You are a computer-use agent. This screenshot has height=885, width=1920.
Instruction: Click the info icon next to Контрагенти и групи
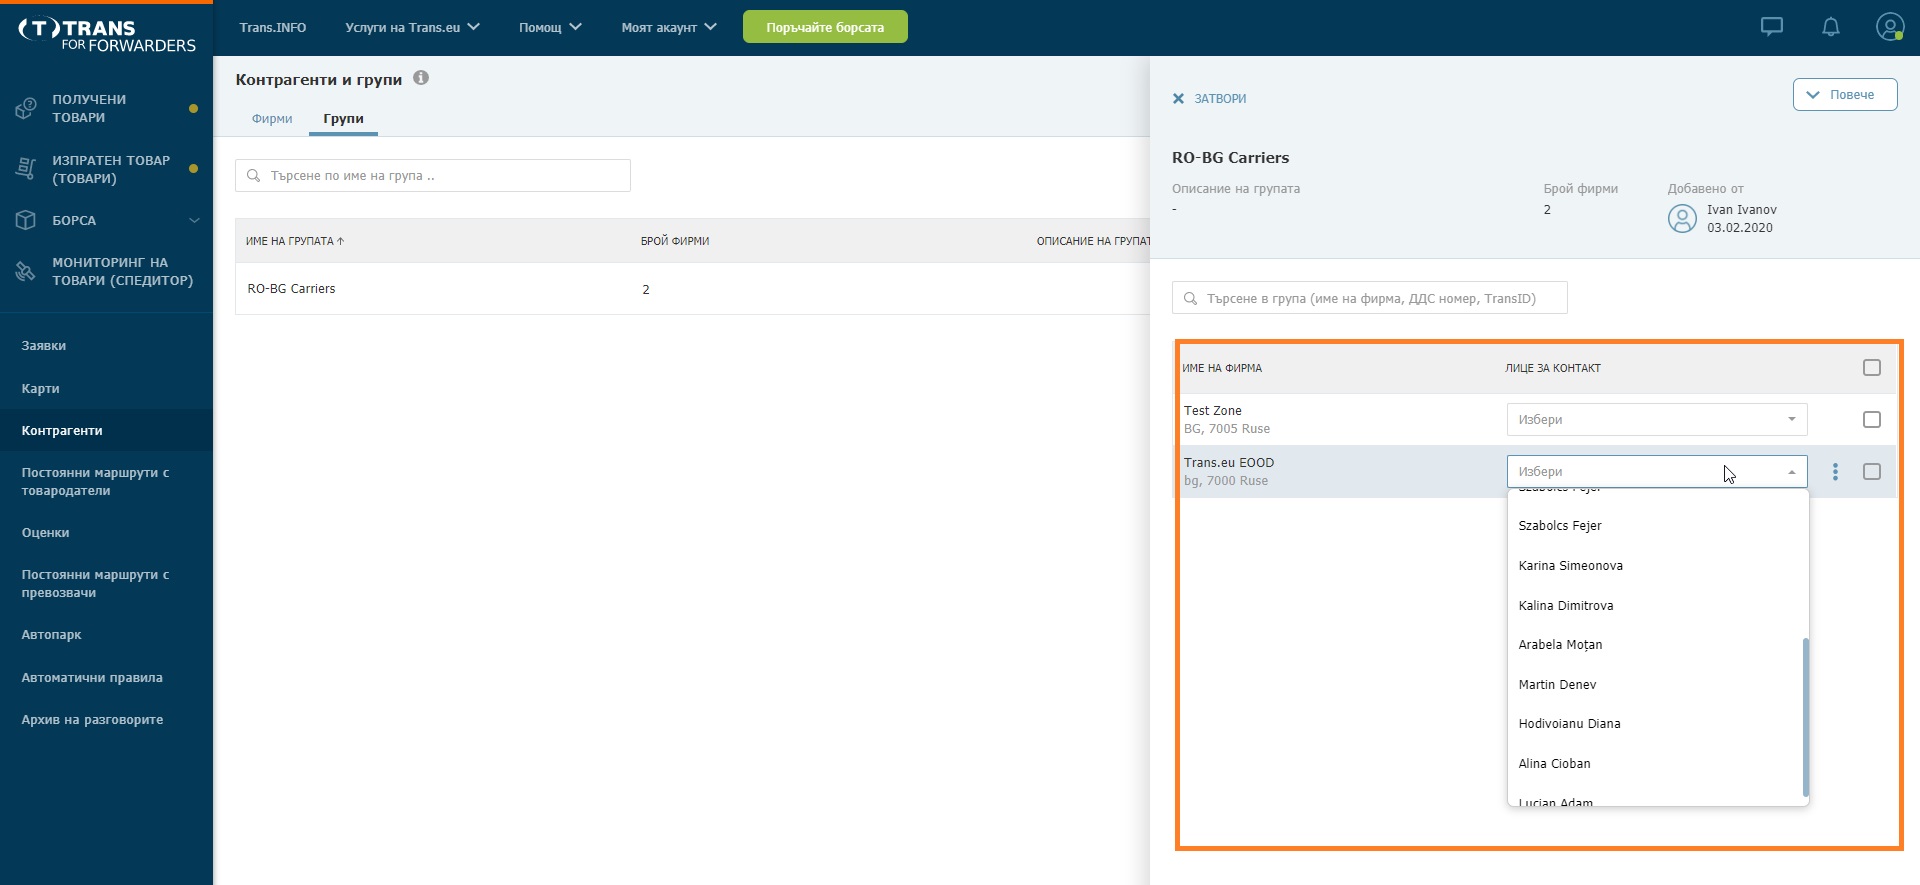tap(421, 78)
